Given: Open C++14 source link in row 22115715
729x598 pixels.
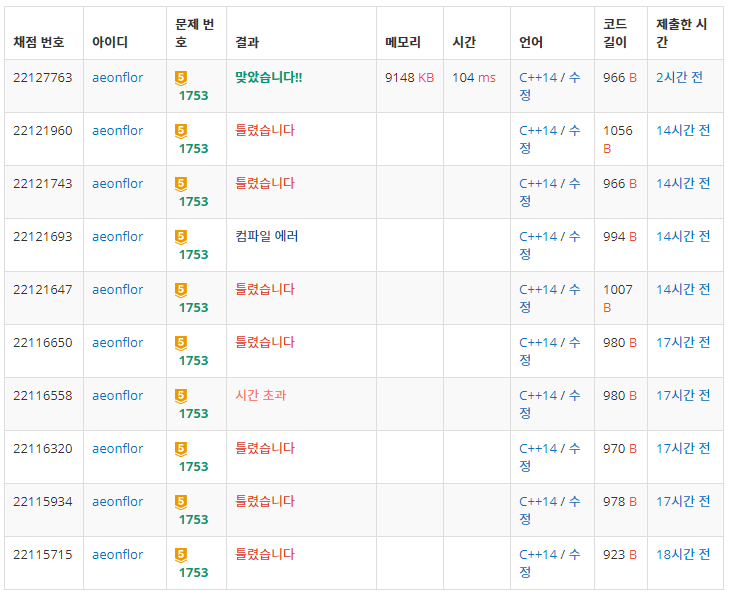Looking at the screenshot, I should [538, 555].
